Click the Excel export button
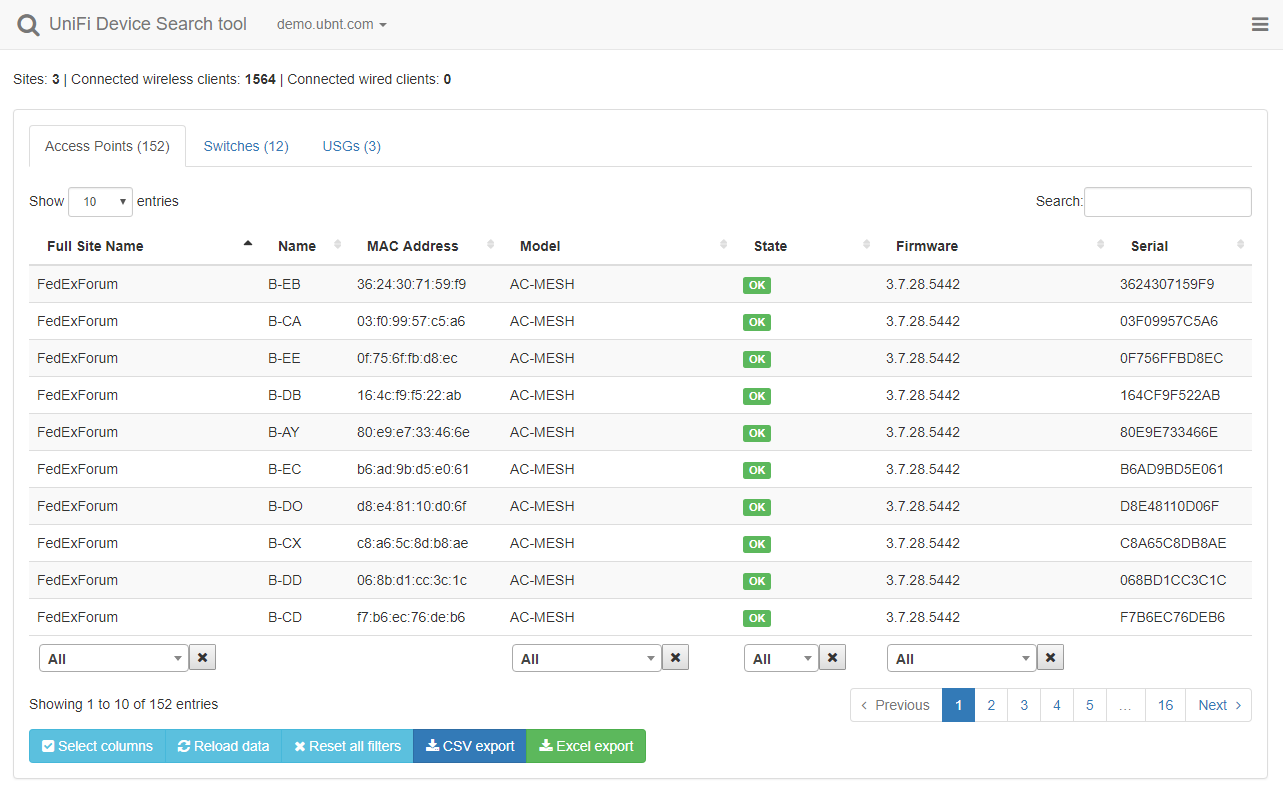This screenshot has width=1283, height=795. (x=585, y=746)
